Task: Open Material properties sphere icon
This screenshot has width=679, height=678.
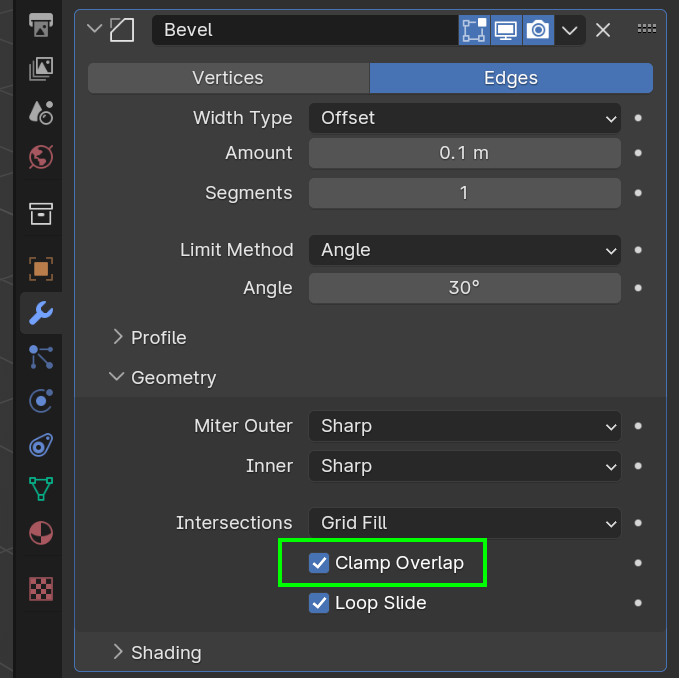Action: click(41, 532)
